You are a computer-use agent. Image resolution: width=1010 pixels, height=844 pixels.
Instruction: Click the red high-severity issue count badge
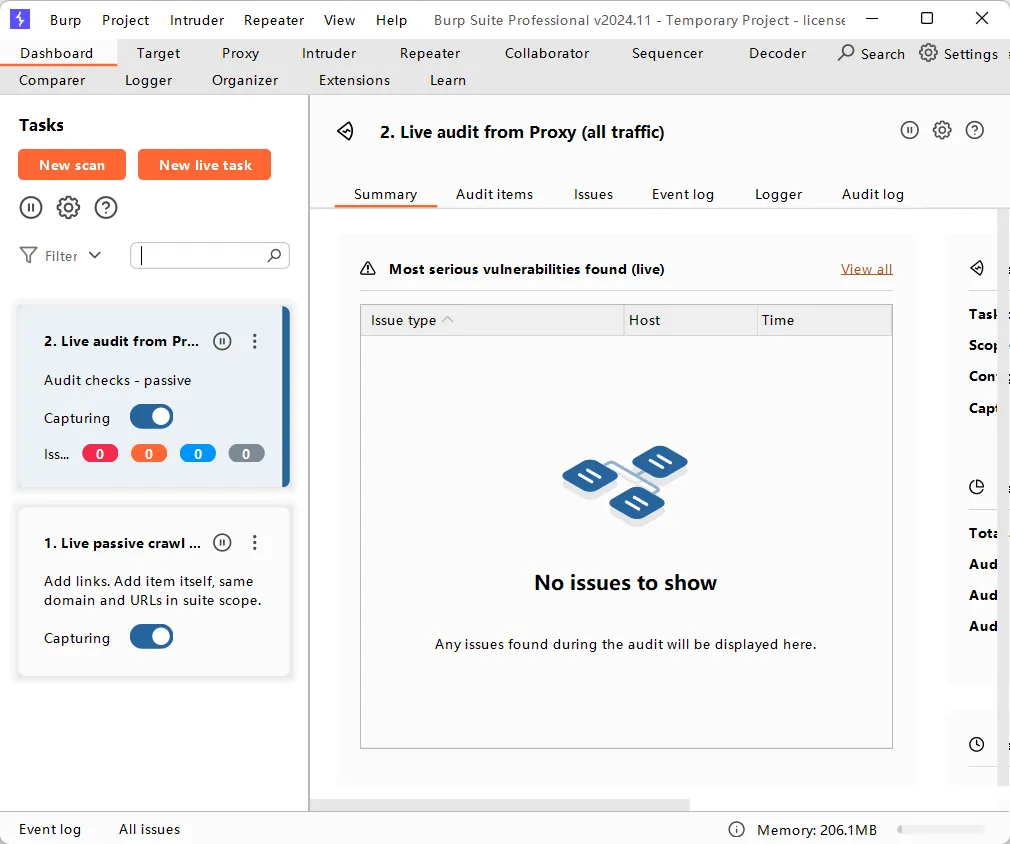click(x=100, y=454)
